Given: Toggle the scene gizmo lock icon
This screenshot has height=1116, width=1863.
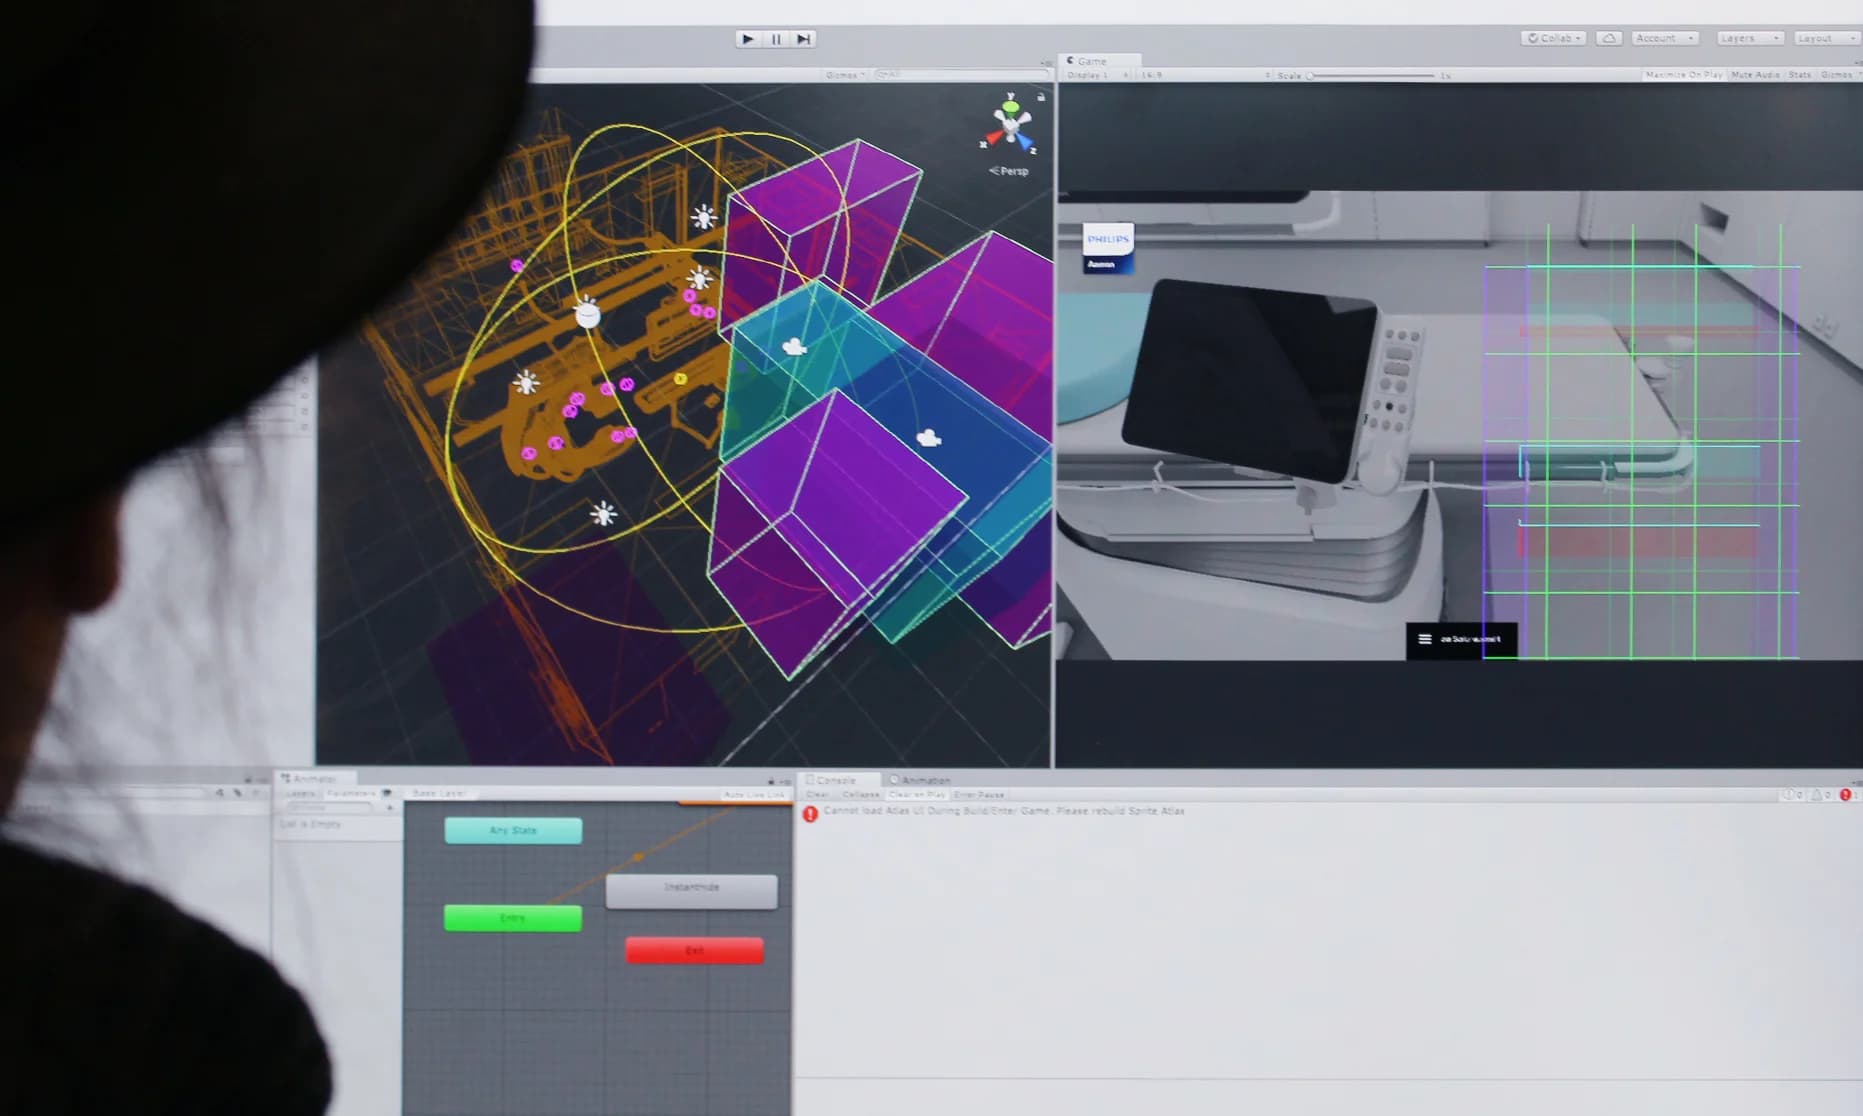Looking at the screenshot, I should (1041, 97).
